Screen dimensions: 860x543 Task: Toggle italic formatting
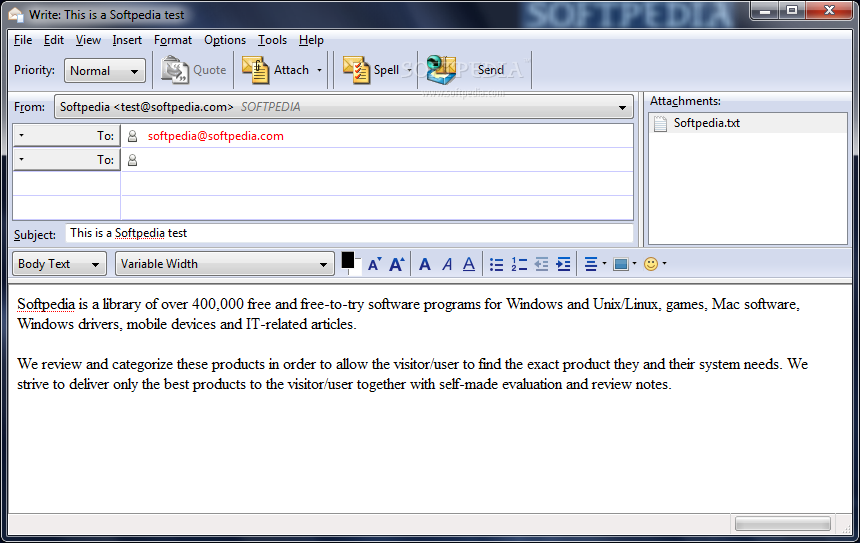click(447, 264)
